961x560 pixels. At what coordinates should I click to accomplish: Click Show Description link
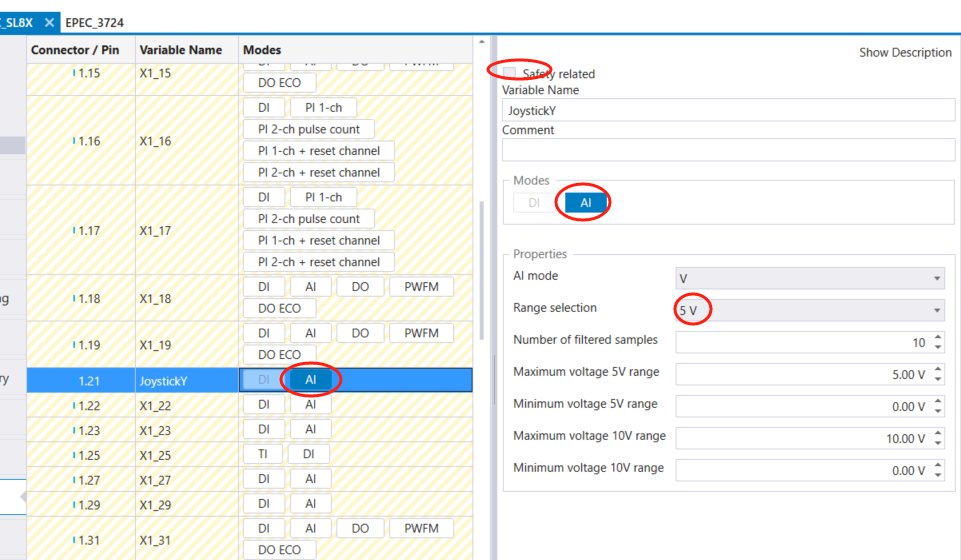coord(905,52)
